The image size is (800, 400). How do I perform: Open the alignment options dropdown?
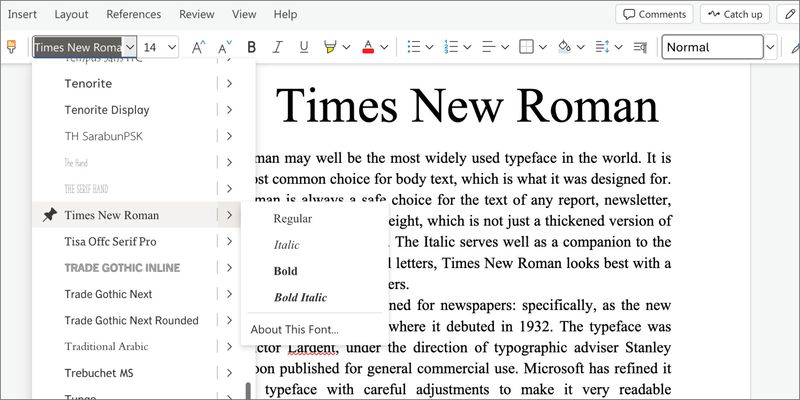coord(505,47)
